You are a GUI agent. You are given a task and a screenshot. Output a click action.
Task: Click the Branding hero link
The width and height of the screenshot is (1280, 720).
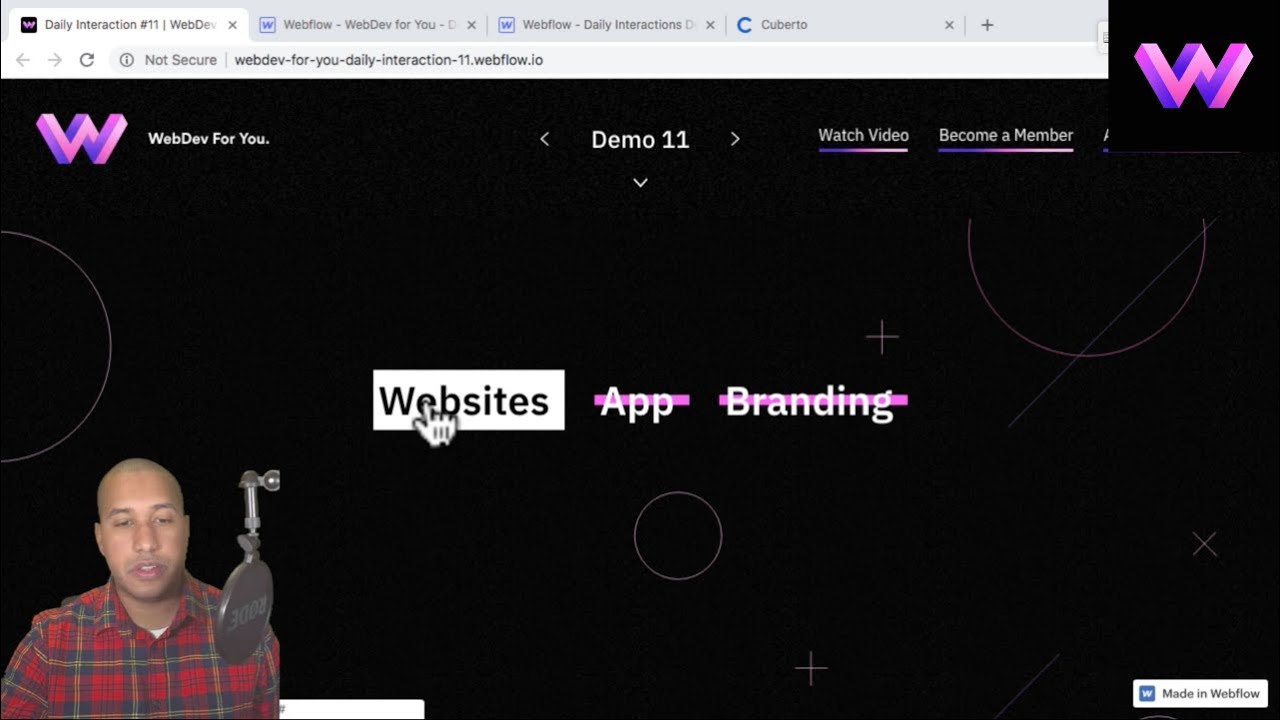(x=813, y=402)
